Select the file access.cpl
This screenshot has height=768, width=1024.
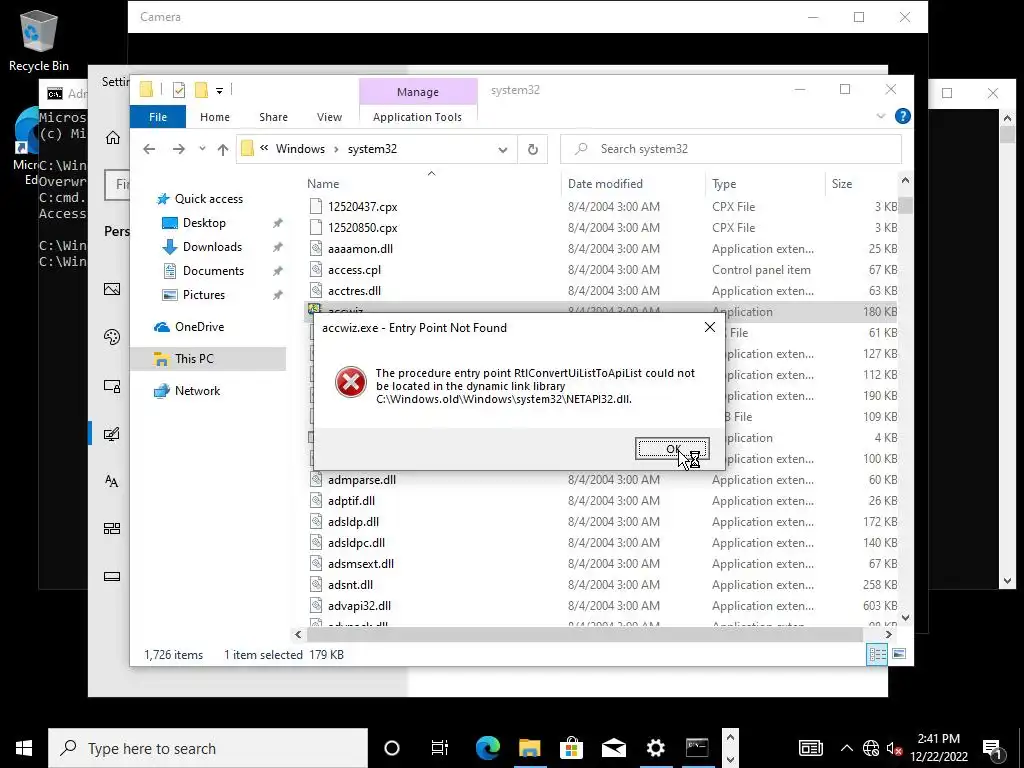354,270
